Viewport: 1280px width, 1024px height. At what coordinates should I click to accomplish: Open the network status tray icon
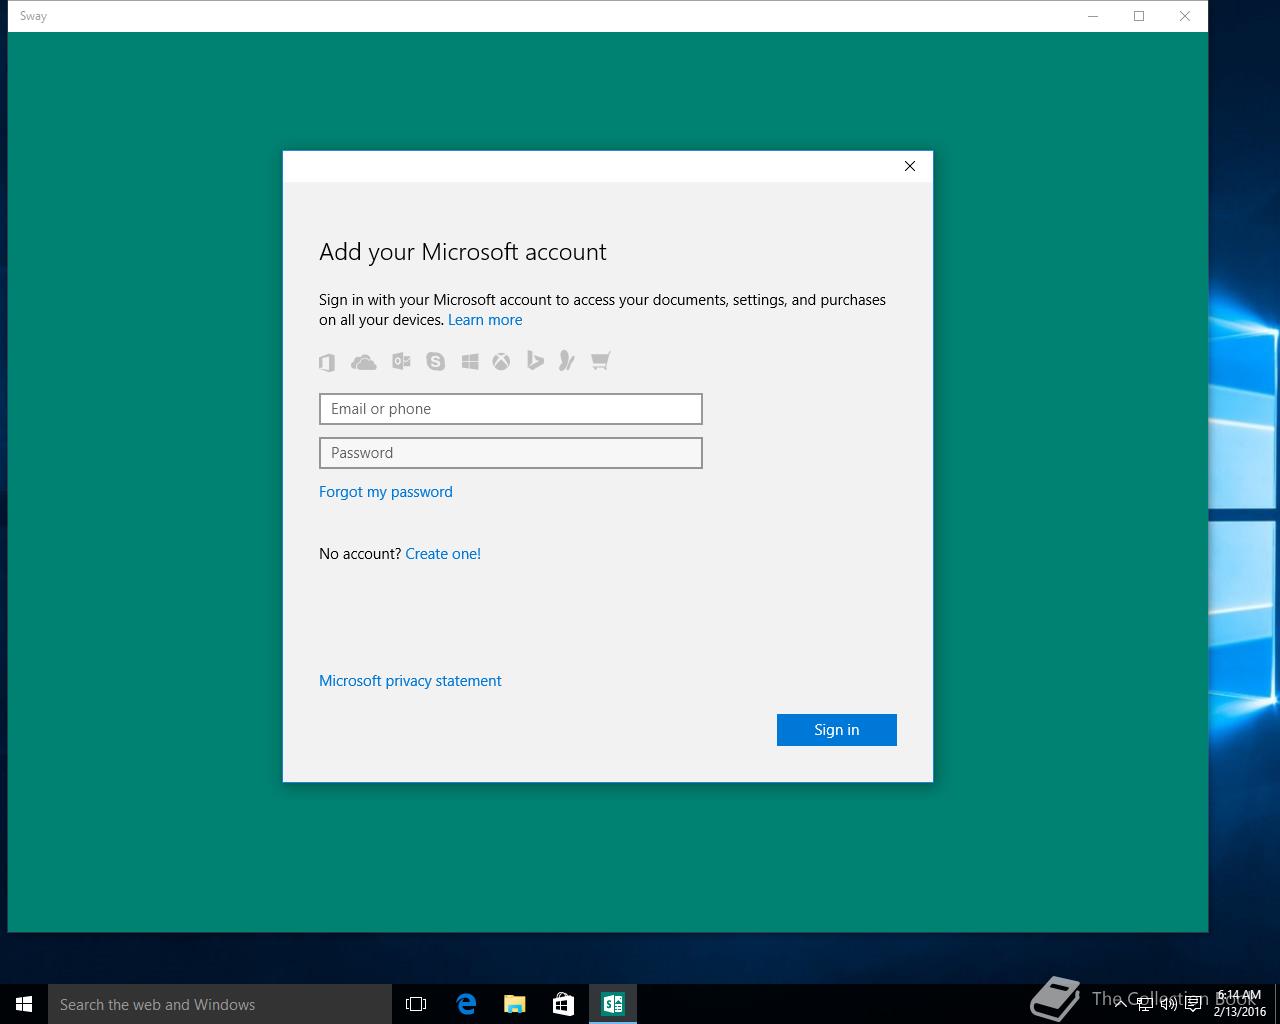1144,1004
